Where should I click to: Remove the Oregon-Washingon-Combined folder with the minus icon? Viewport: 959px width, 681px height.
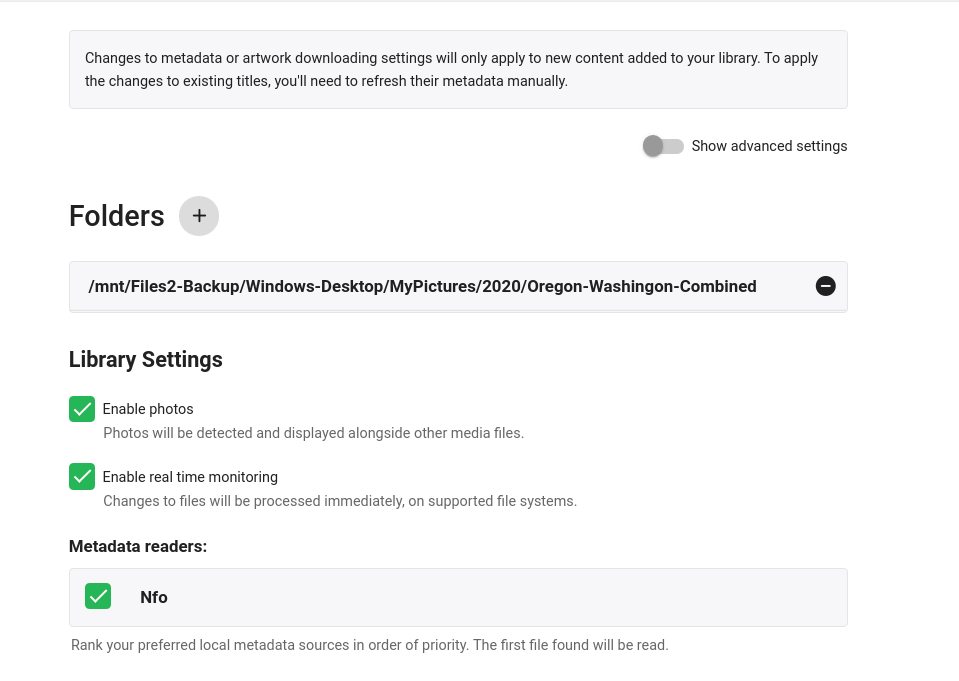[x=825, y=287]
